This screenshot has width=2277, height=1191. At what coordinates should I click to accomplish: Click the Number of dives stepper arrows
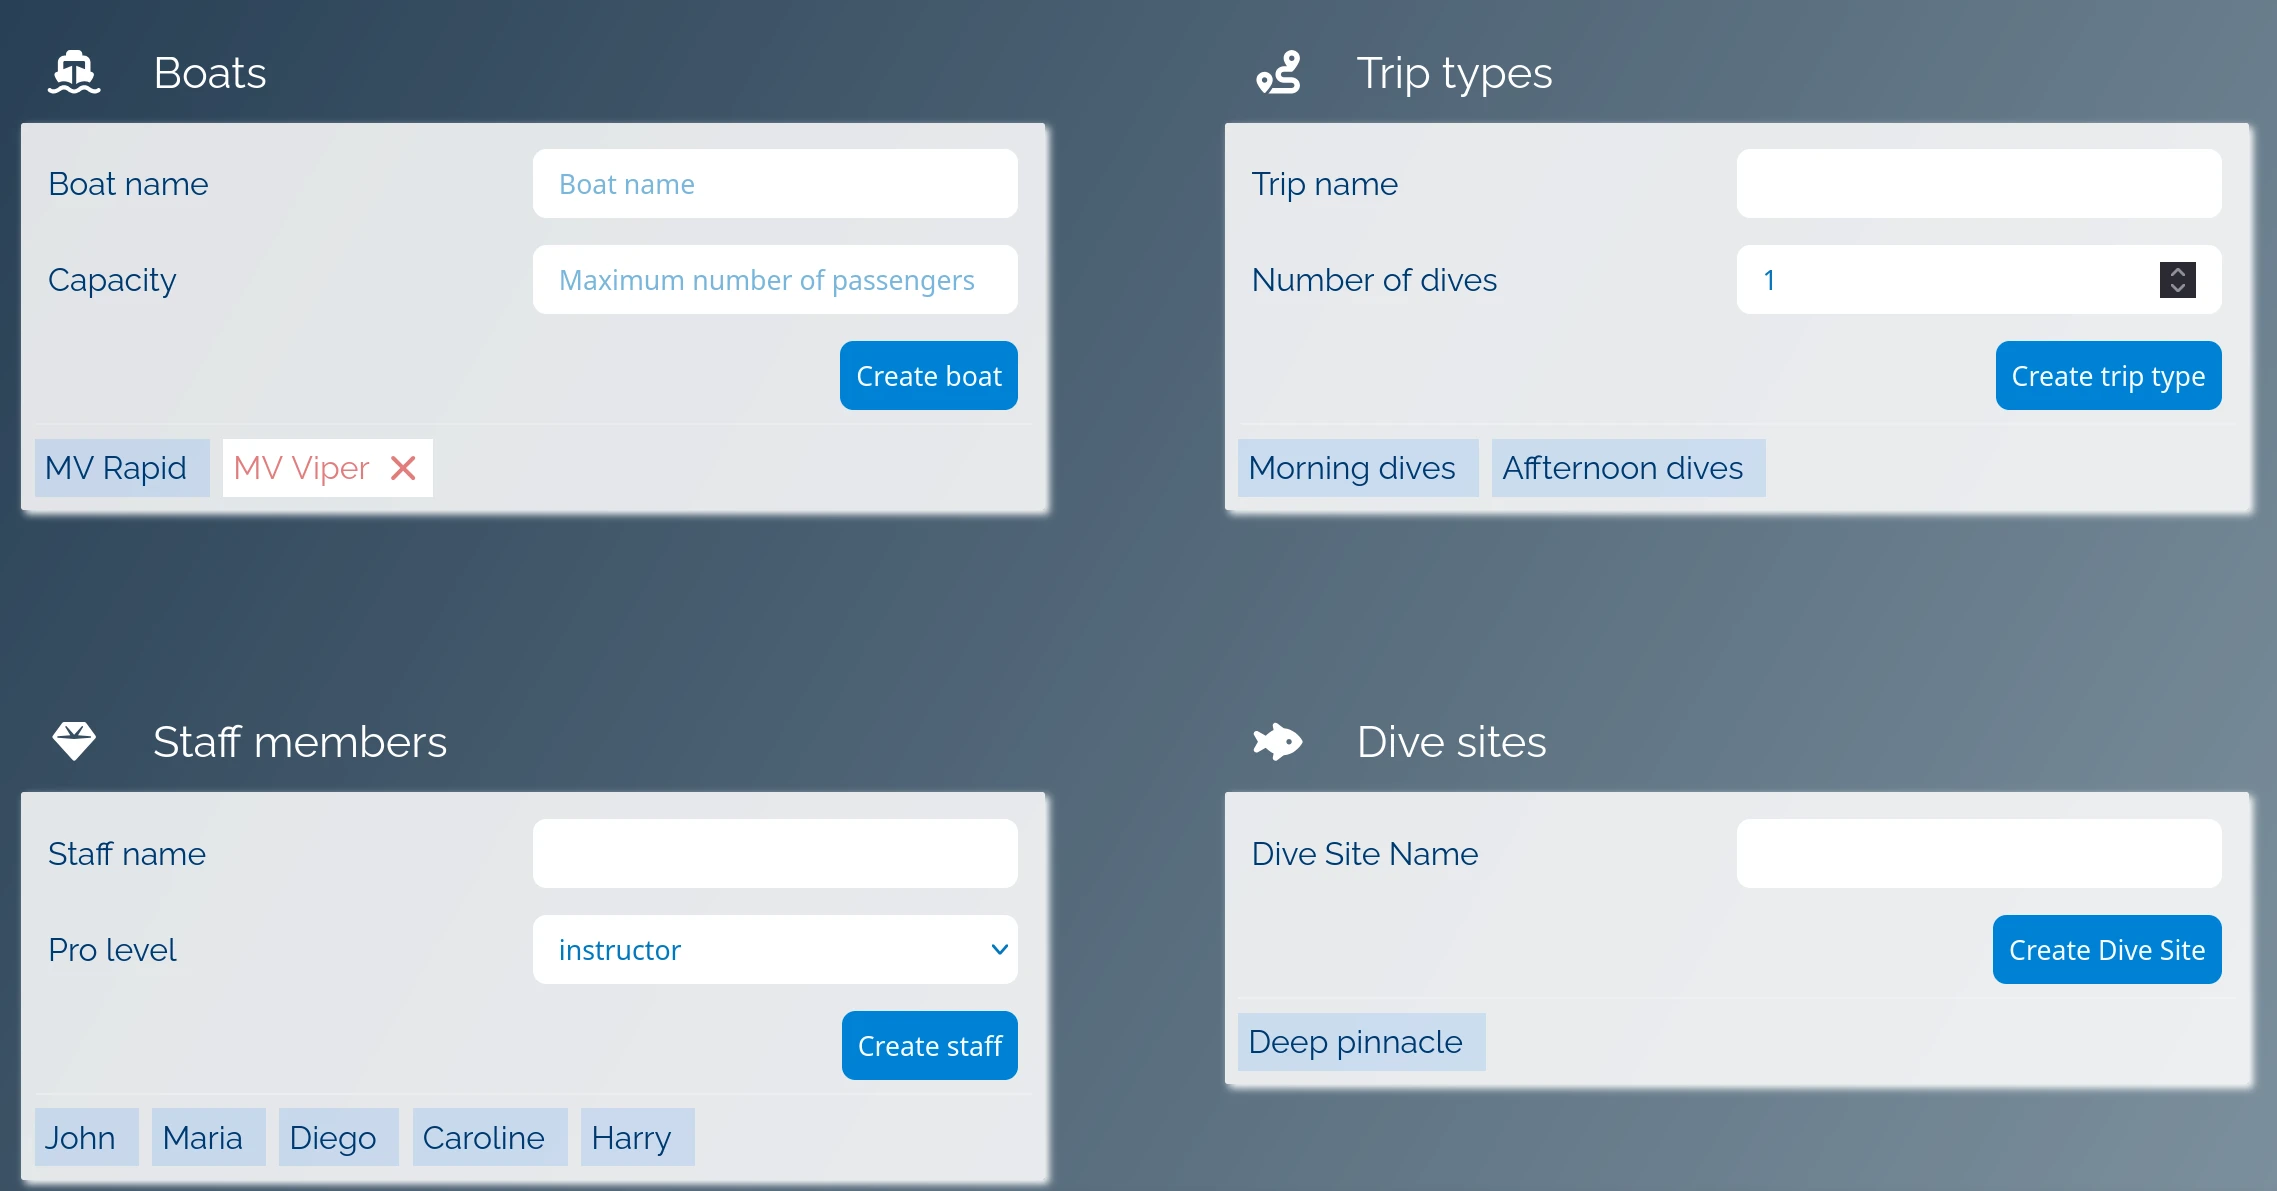(2177, 280)
